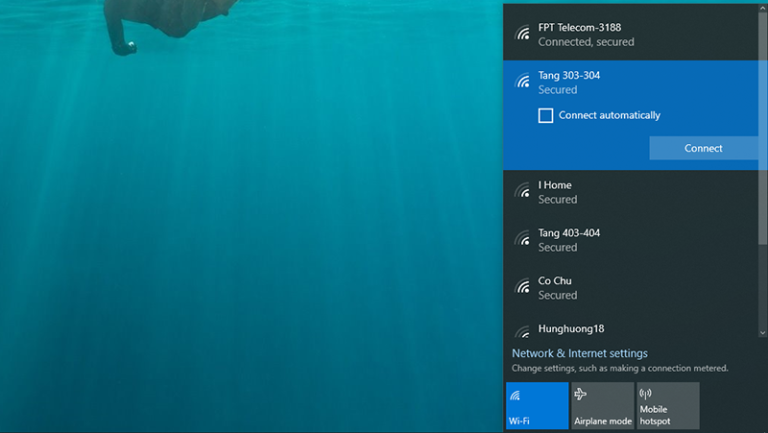Click the Co Chu Wi-Fi signal icon
Screen dimensions: 768x433
pos(522,287)
